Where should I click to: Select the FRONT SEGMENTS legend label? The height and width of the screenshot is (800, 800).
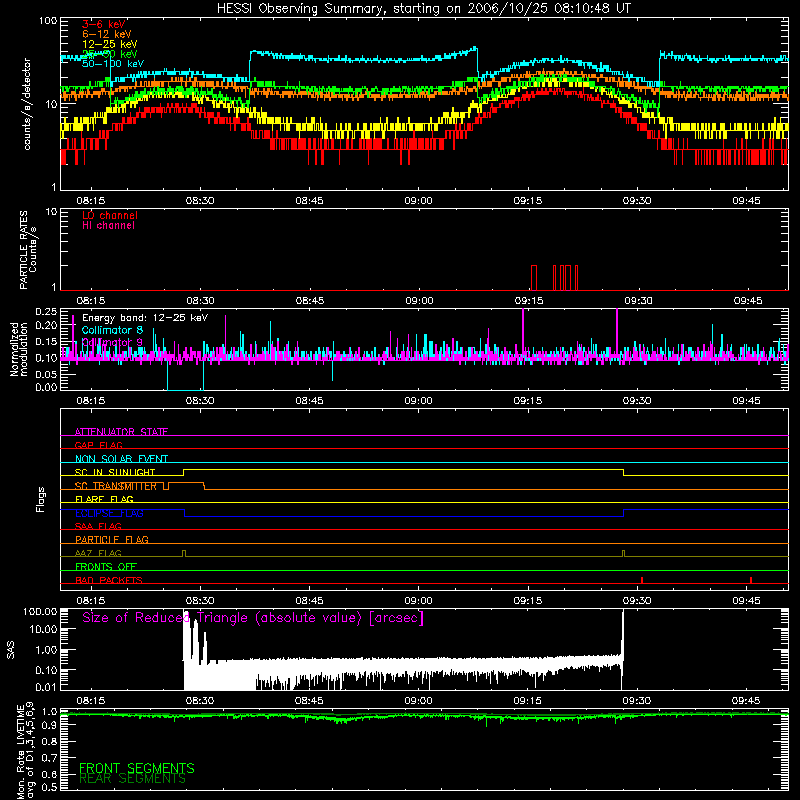[x=137, y=768]
